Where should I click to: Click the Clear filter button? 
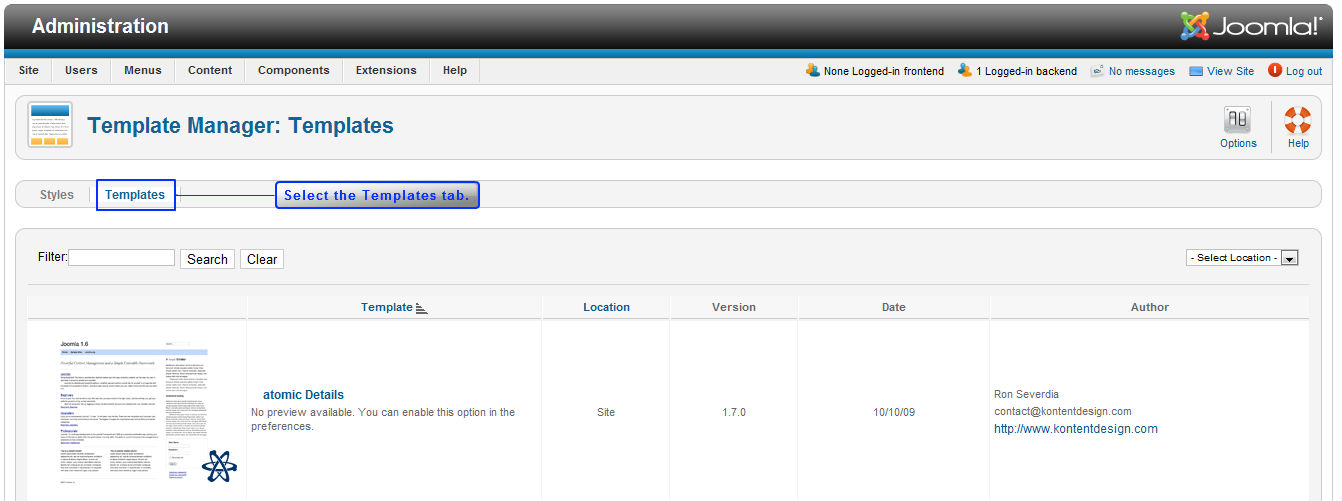tap(262, 259)
